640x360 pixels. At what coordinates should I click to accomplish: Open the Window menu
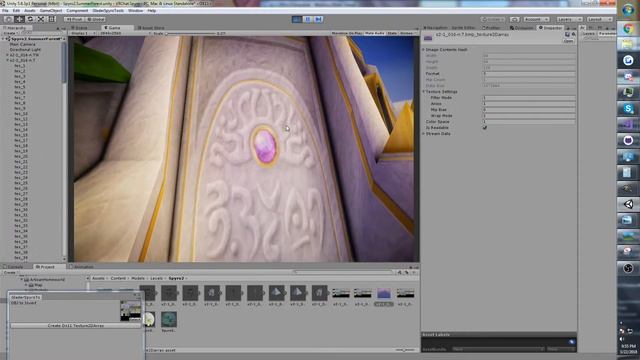click(136, 11)
